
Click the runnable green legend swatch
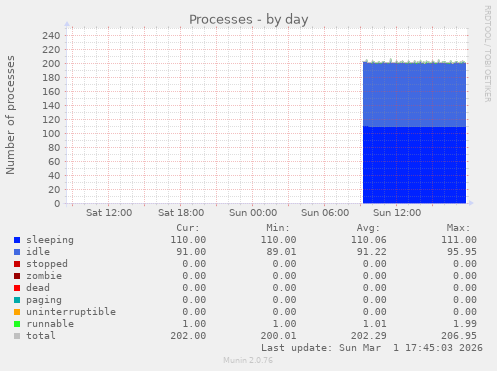click(17, 324)
